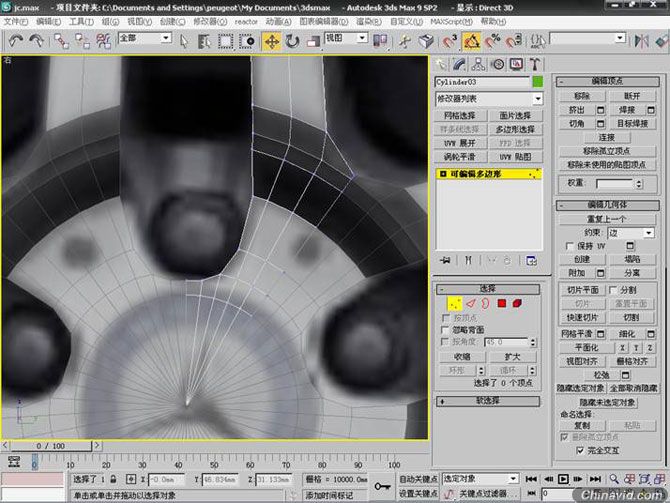Open the 文件 File menu
This screenshot has width=670, height=503.
point(15,20)
